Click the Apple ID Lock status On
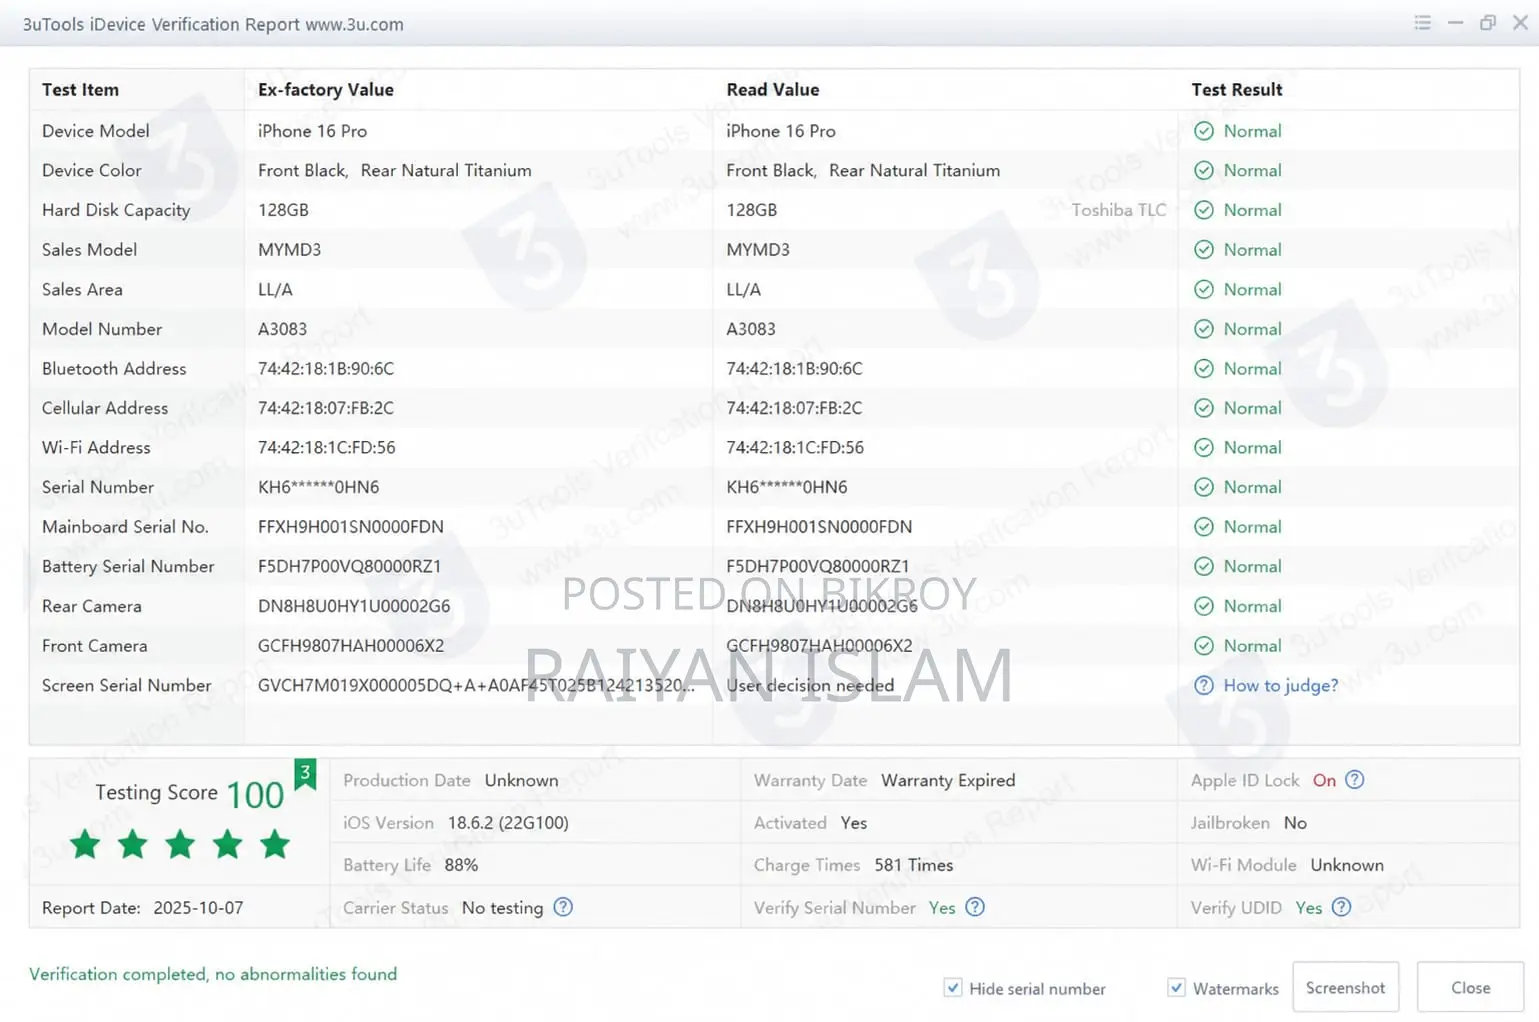This screenshot has width=1539, height=1022. pos(1324,780)
